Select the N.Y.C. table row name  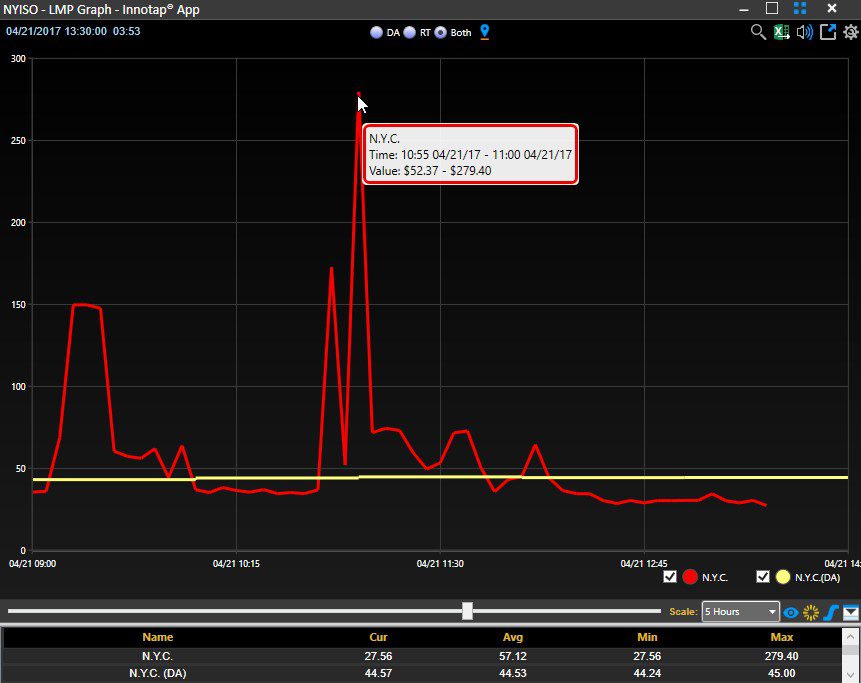pyautogui.click(x=158, y=656)
